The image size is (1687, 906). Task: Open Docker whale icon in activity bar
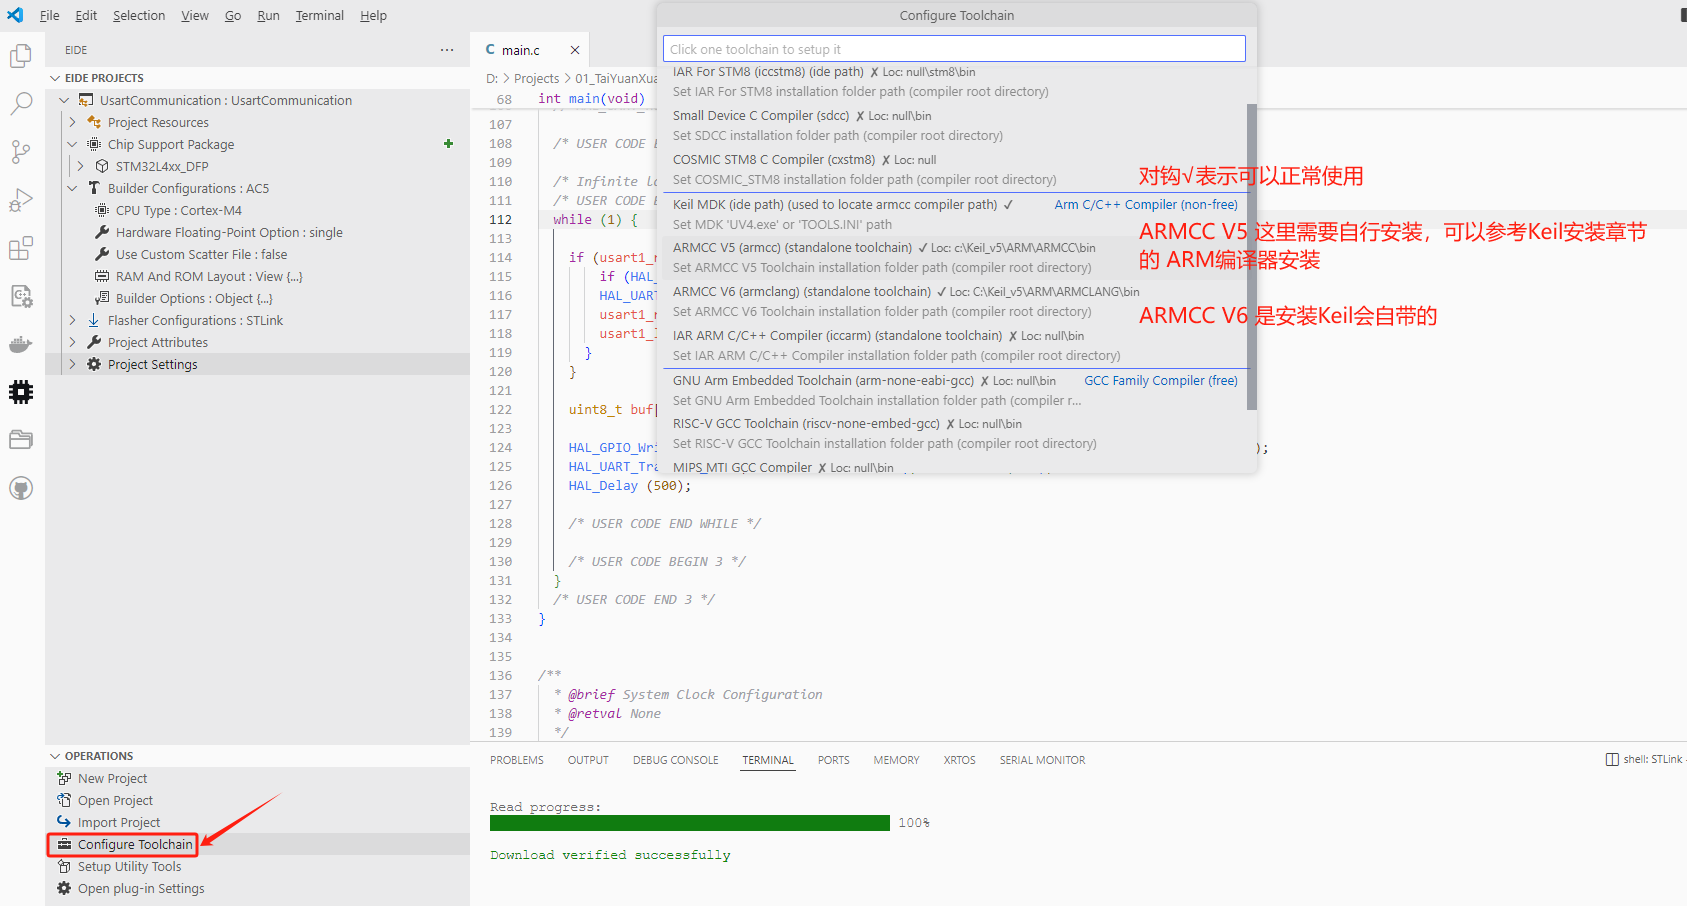21,345
